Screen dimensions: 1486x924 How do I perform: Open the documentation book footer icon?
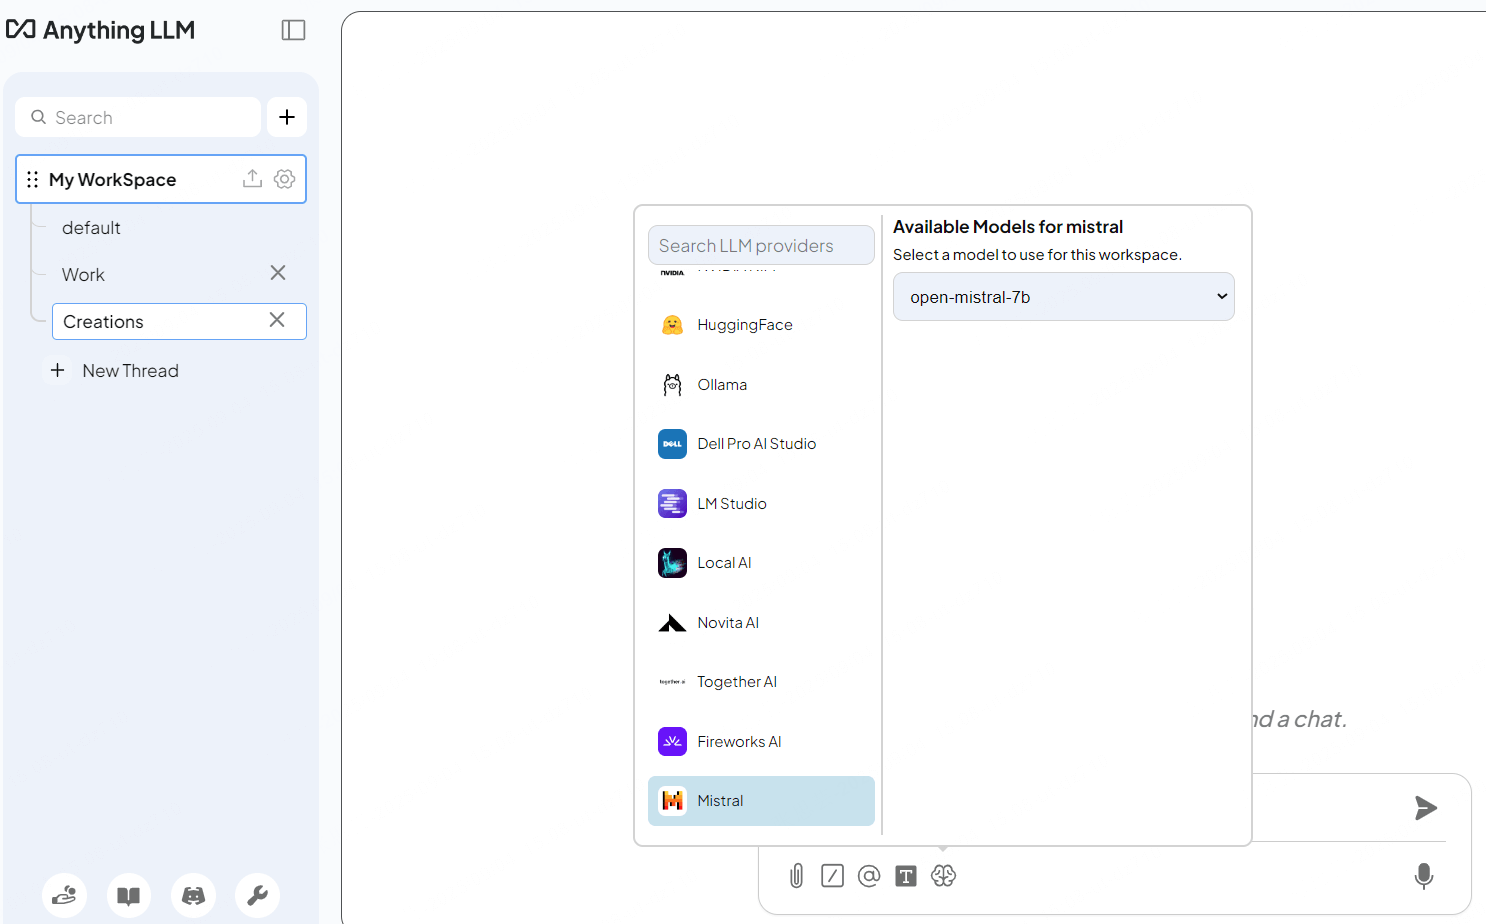point(129,895)
